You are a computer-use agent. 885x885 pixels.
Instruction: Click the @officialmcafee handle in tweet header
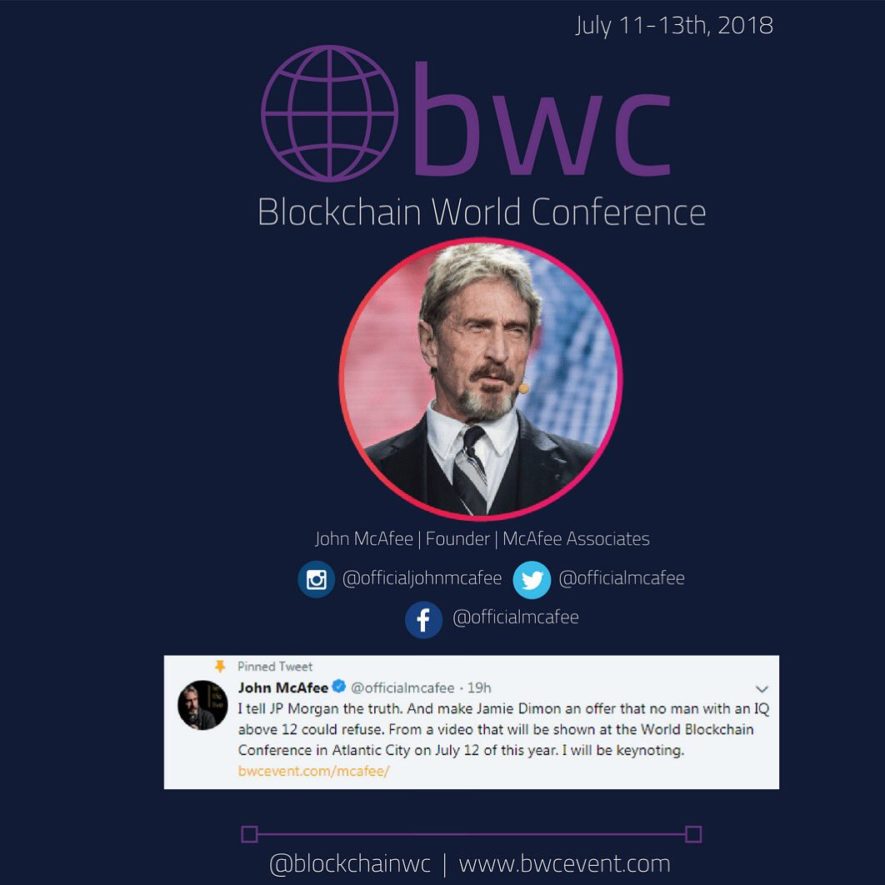pyautogui.click(x=402, y=687)
